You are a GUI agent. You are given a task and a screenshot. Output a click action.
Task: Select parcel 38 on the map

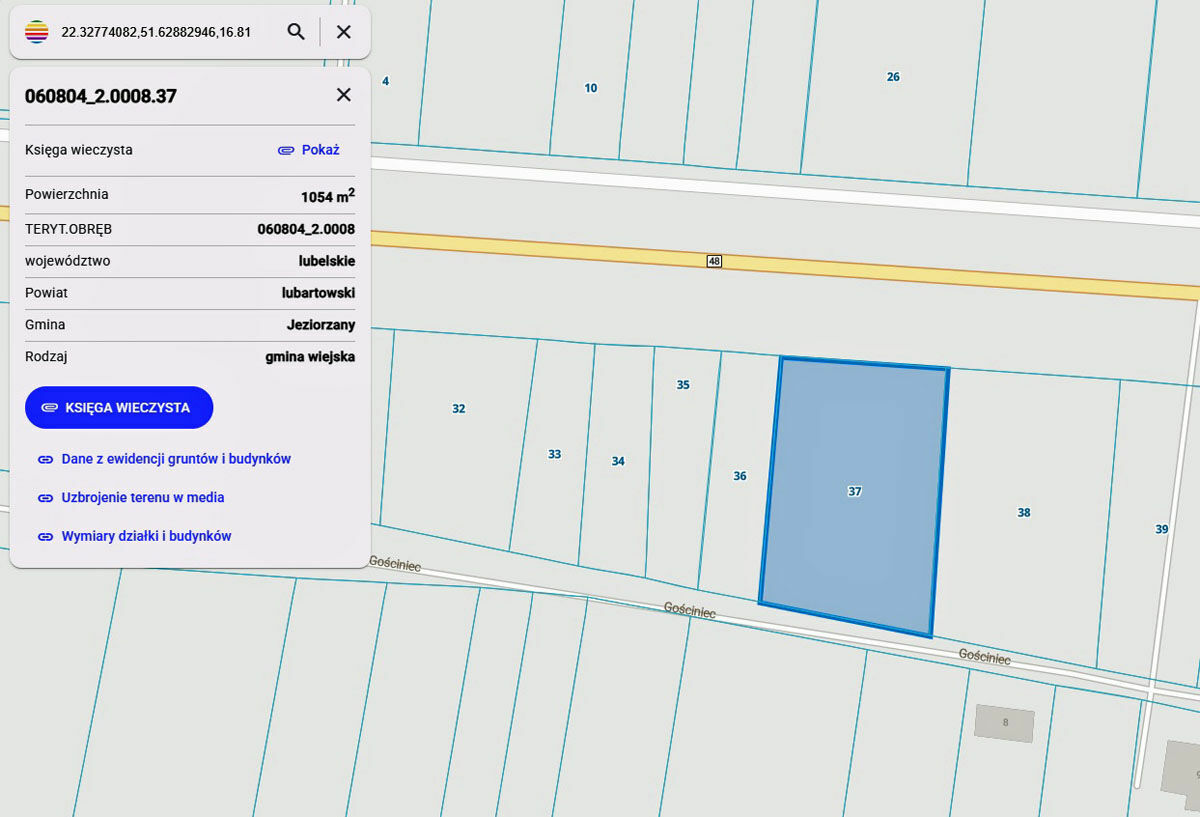click(1023, 512)
